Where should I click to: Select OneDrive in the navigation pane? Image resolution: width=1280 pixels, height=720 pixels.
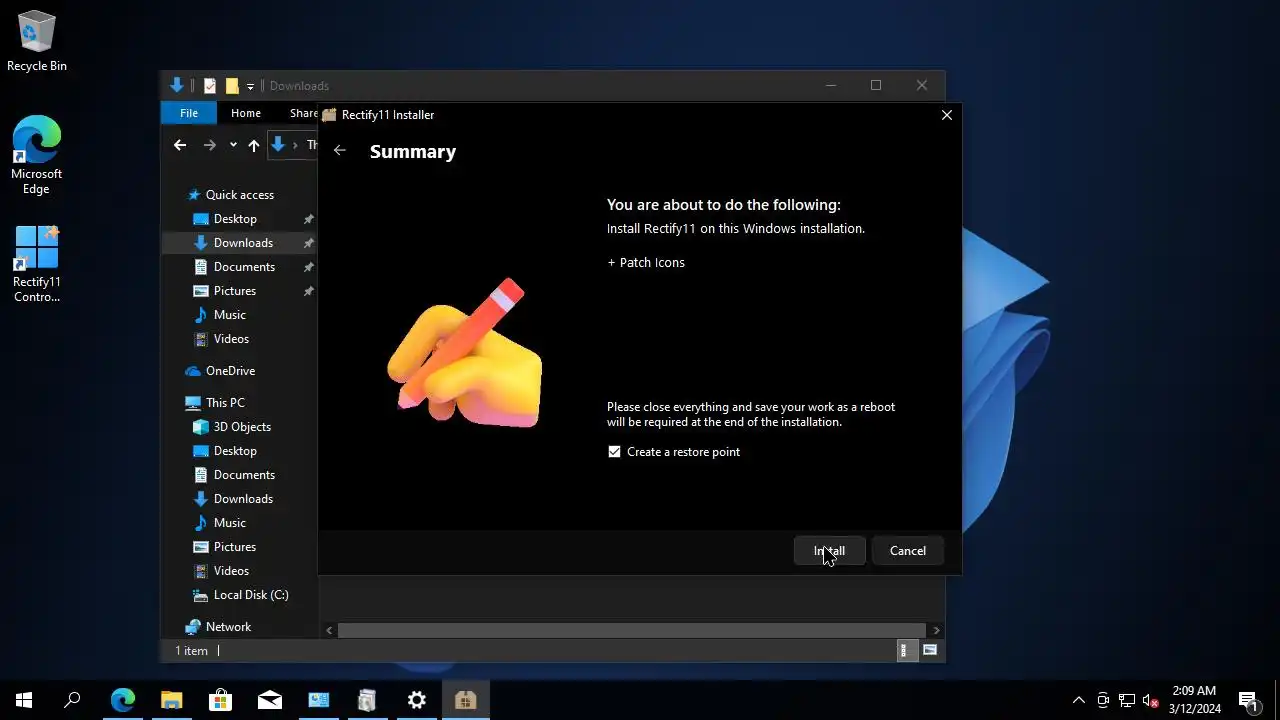[230, 371]
